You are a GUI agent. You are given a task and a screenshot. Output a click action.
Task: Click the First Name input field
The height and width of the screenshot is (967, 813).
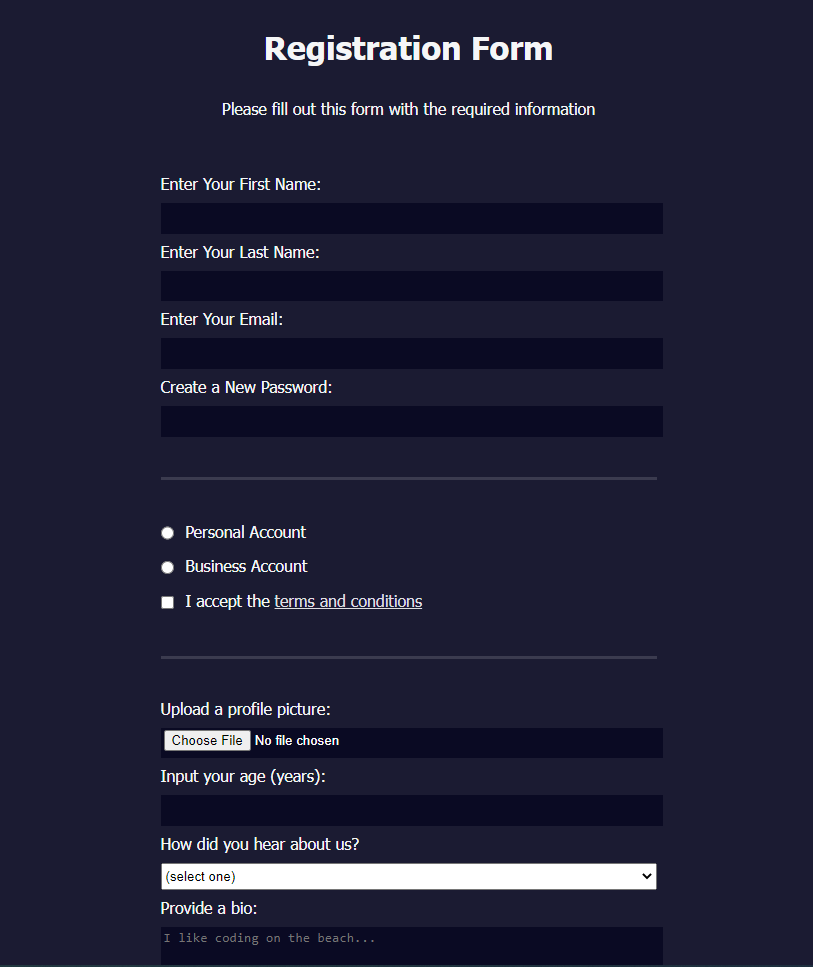pyautogui.click(x=411, y=218)
